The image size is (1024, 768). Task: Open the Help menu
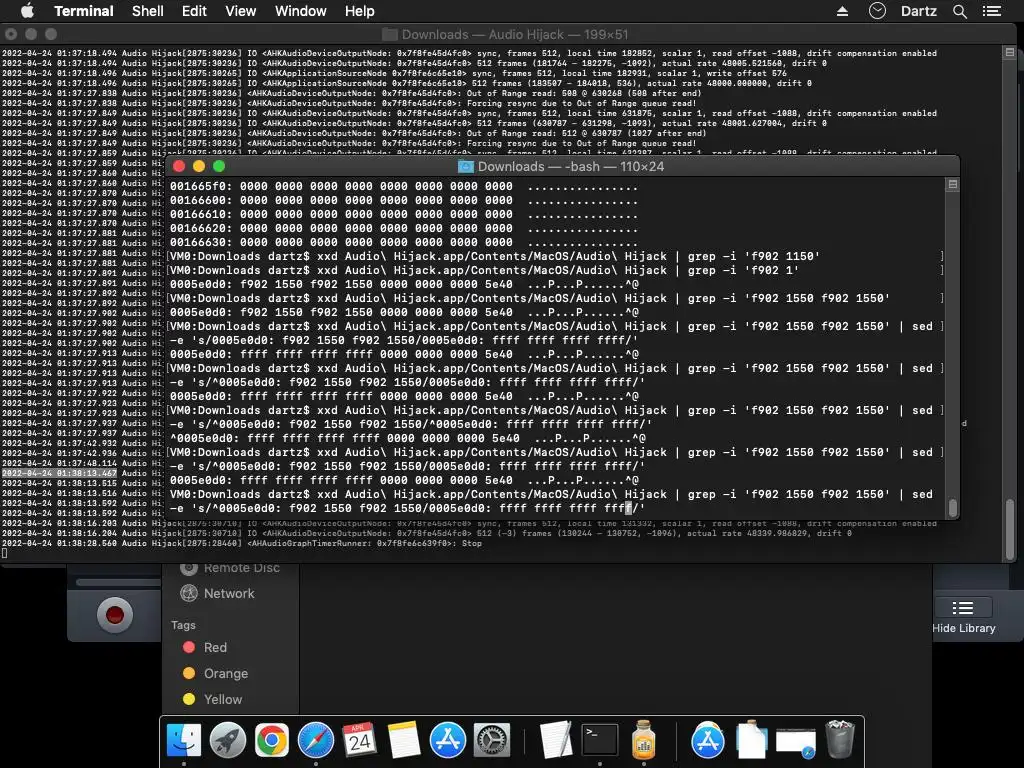[x=360, y=11]
